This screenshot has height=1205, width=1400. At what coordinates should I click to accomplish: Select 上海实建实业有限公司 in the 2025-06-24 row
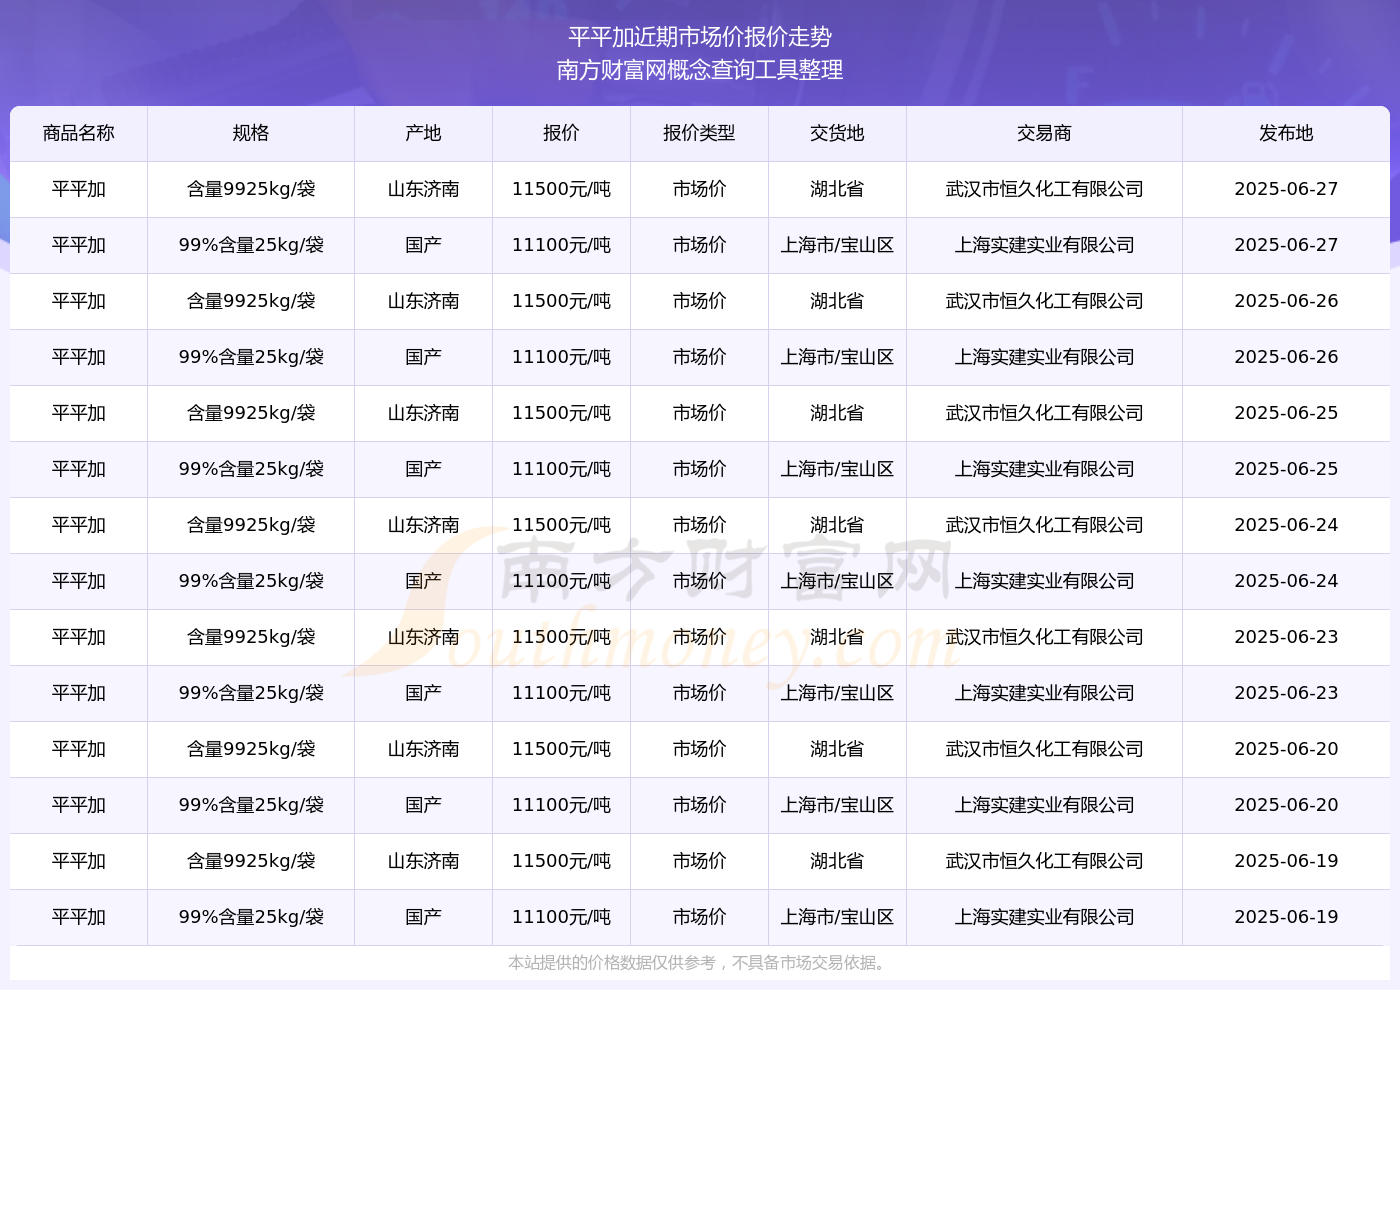[1045, 581]
